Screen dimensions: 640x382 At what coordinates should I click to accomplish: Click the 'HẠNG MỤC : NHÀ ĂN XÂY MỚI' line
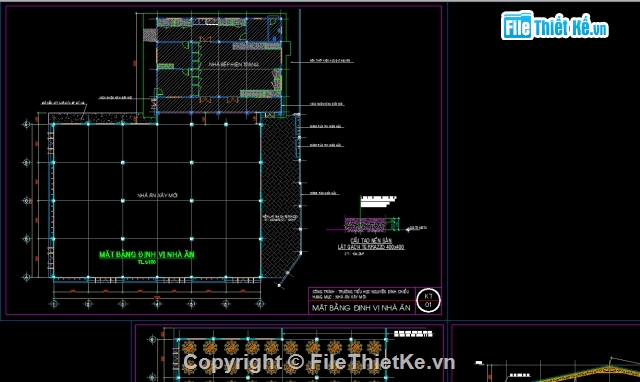pyautogui.click(x=339, y=297)
